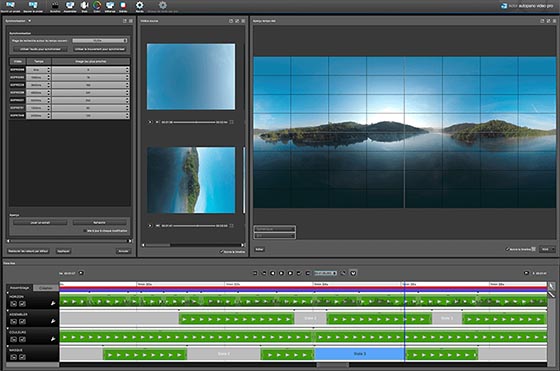Adjust the second video row Temps stepper
This screenshot has height=371, width=560.
(x=49, y=77)
